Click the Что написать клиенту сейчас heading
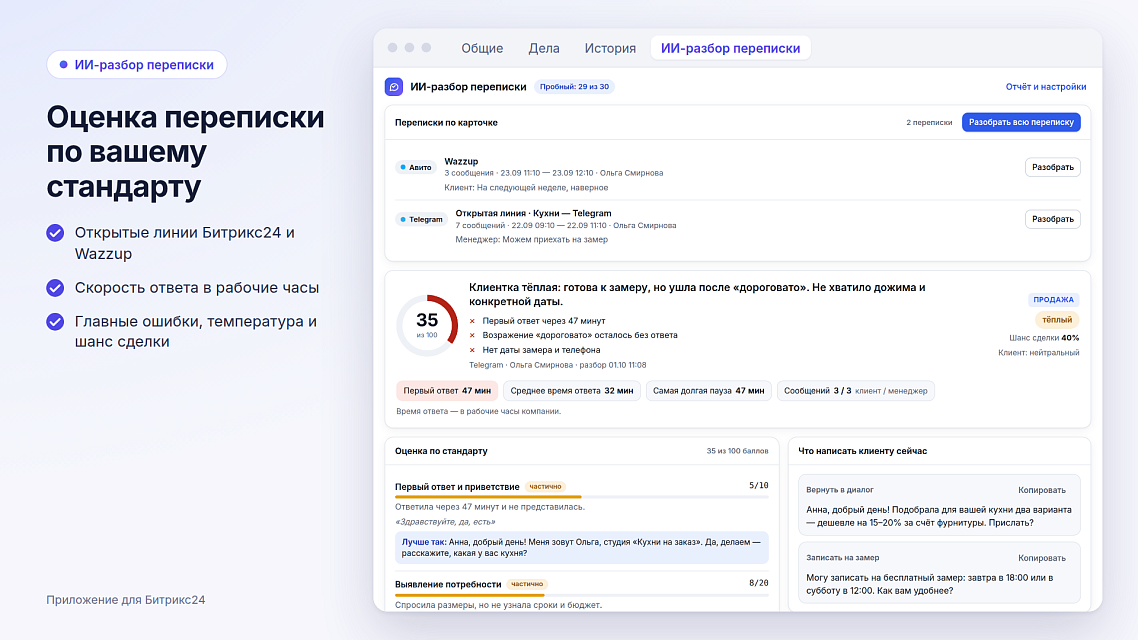This screenshot has height=640, width=1138. [x=862, y=451]
